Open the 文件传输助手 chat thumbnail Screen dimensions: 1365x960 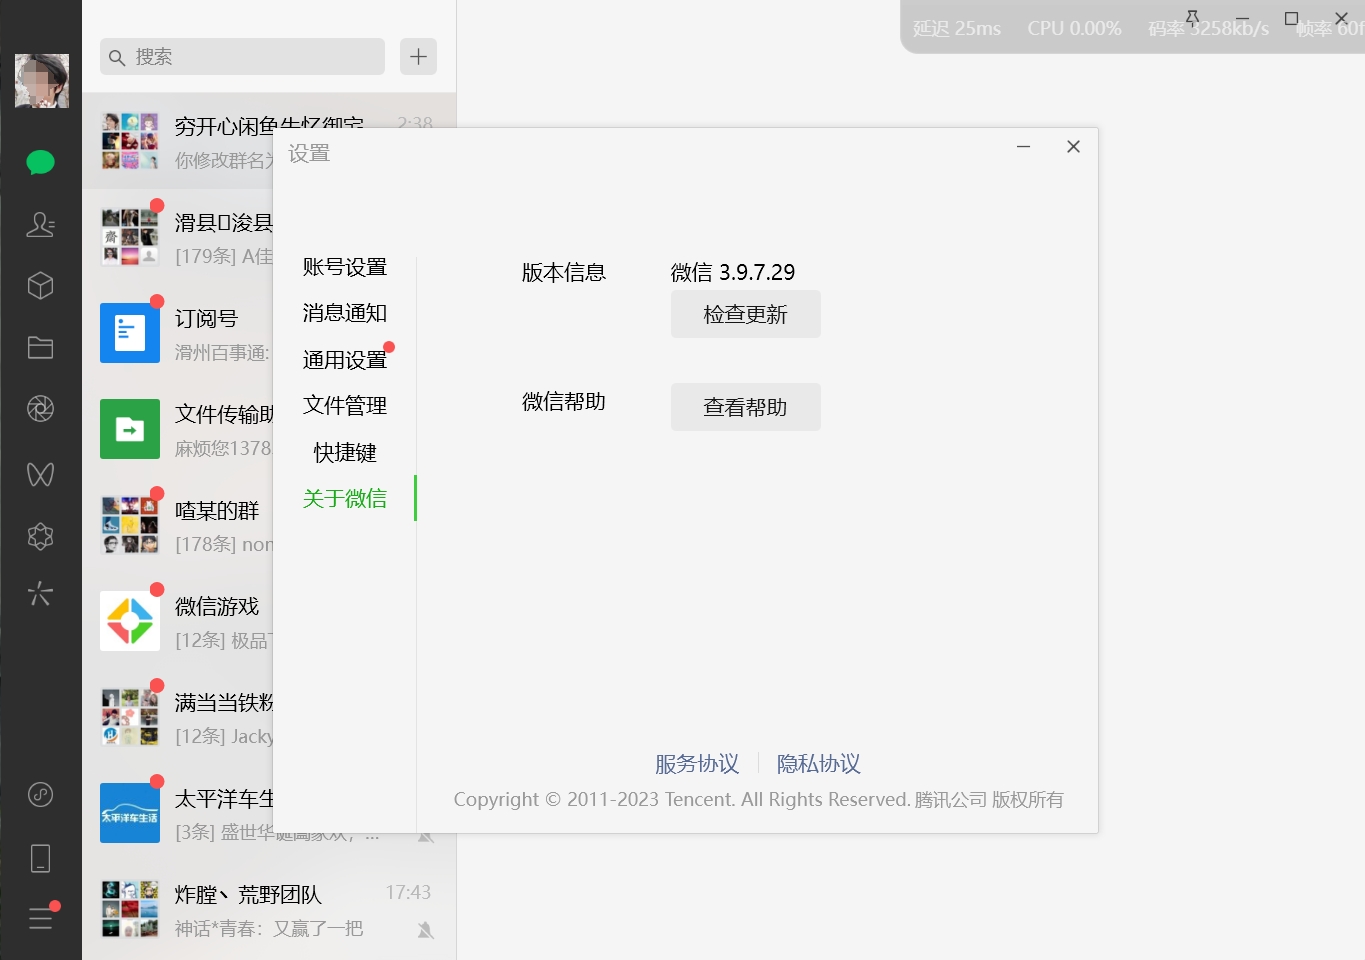129,429
